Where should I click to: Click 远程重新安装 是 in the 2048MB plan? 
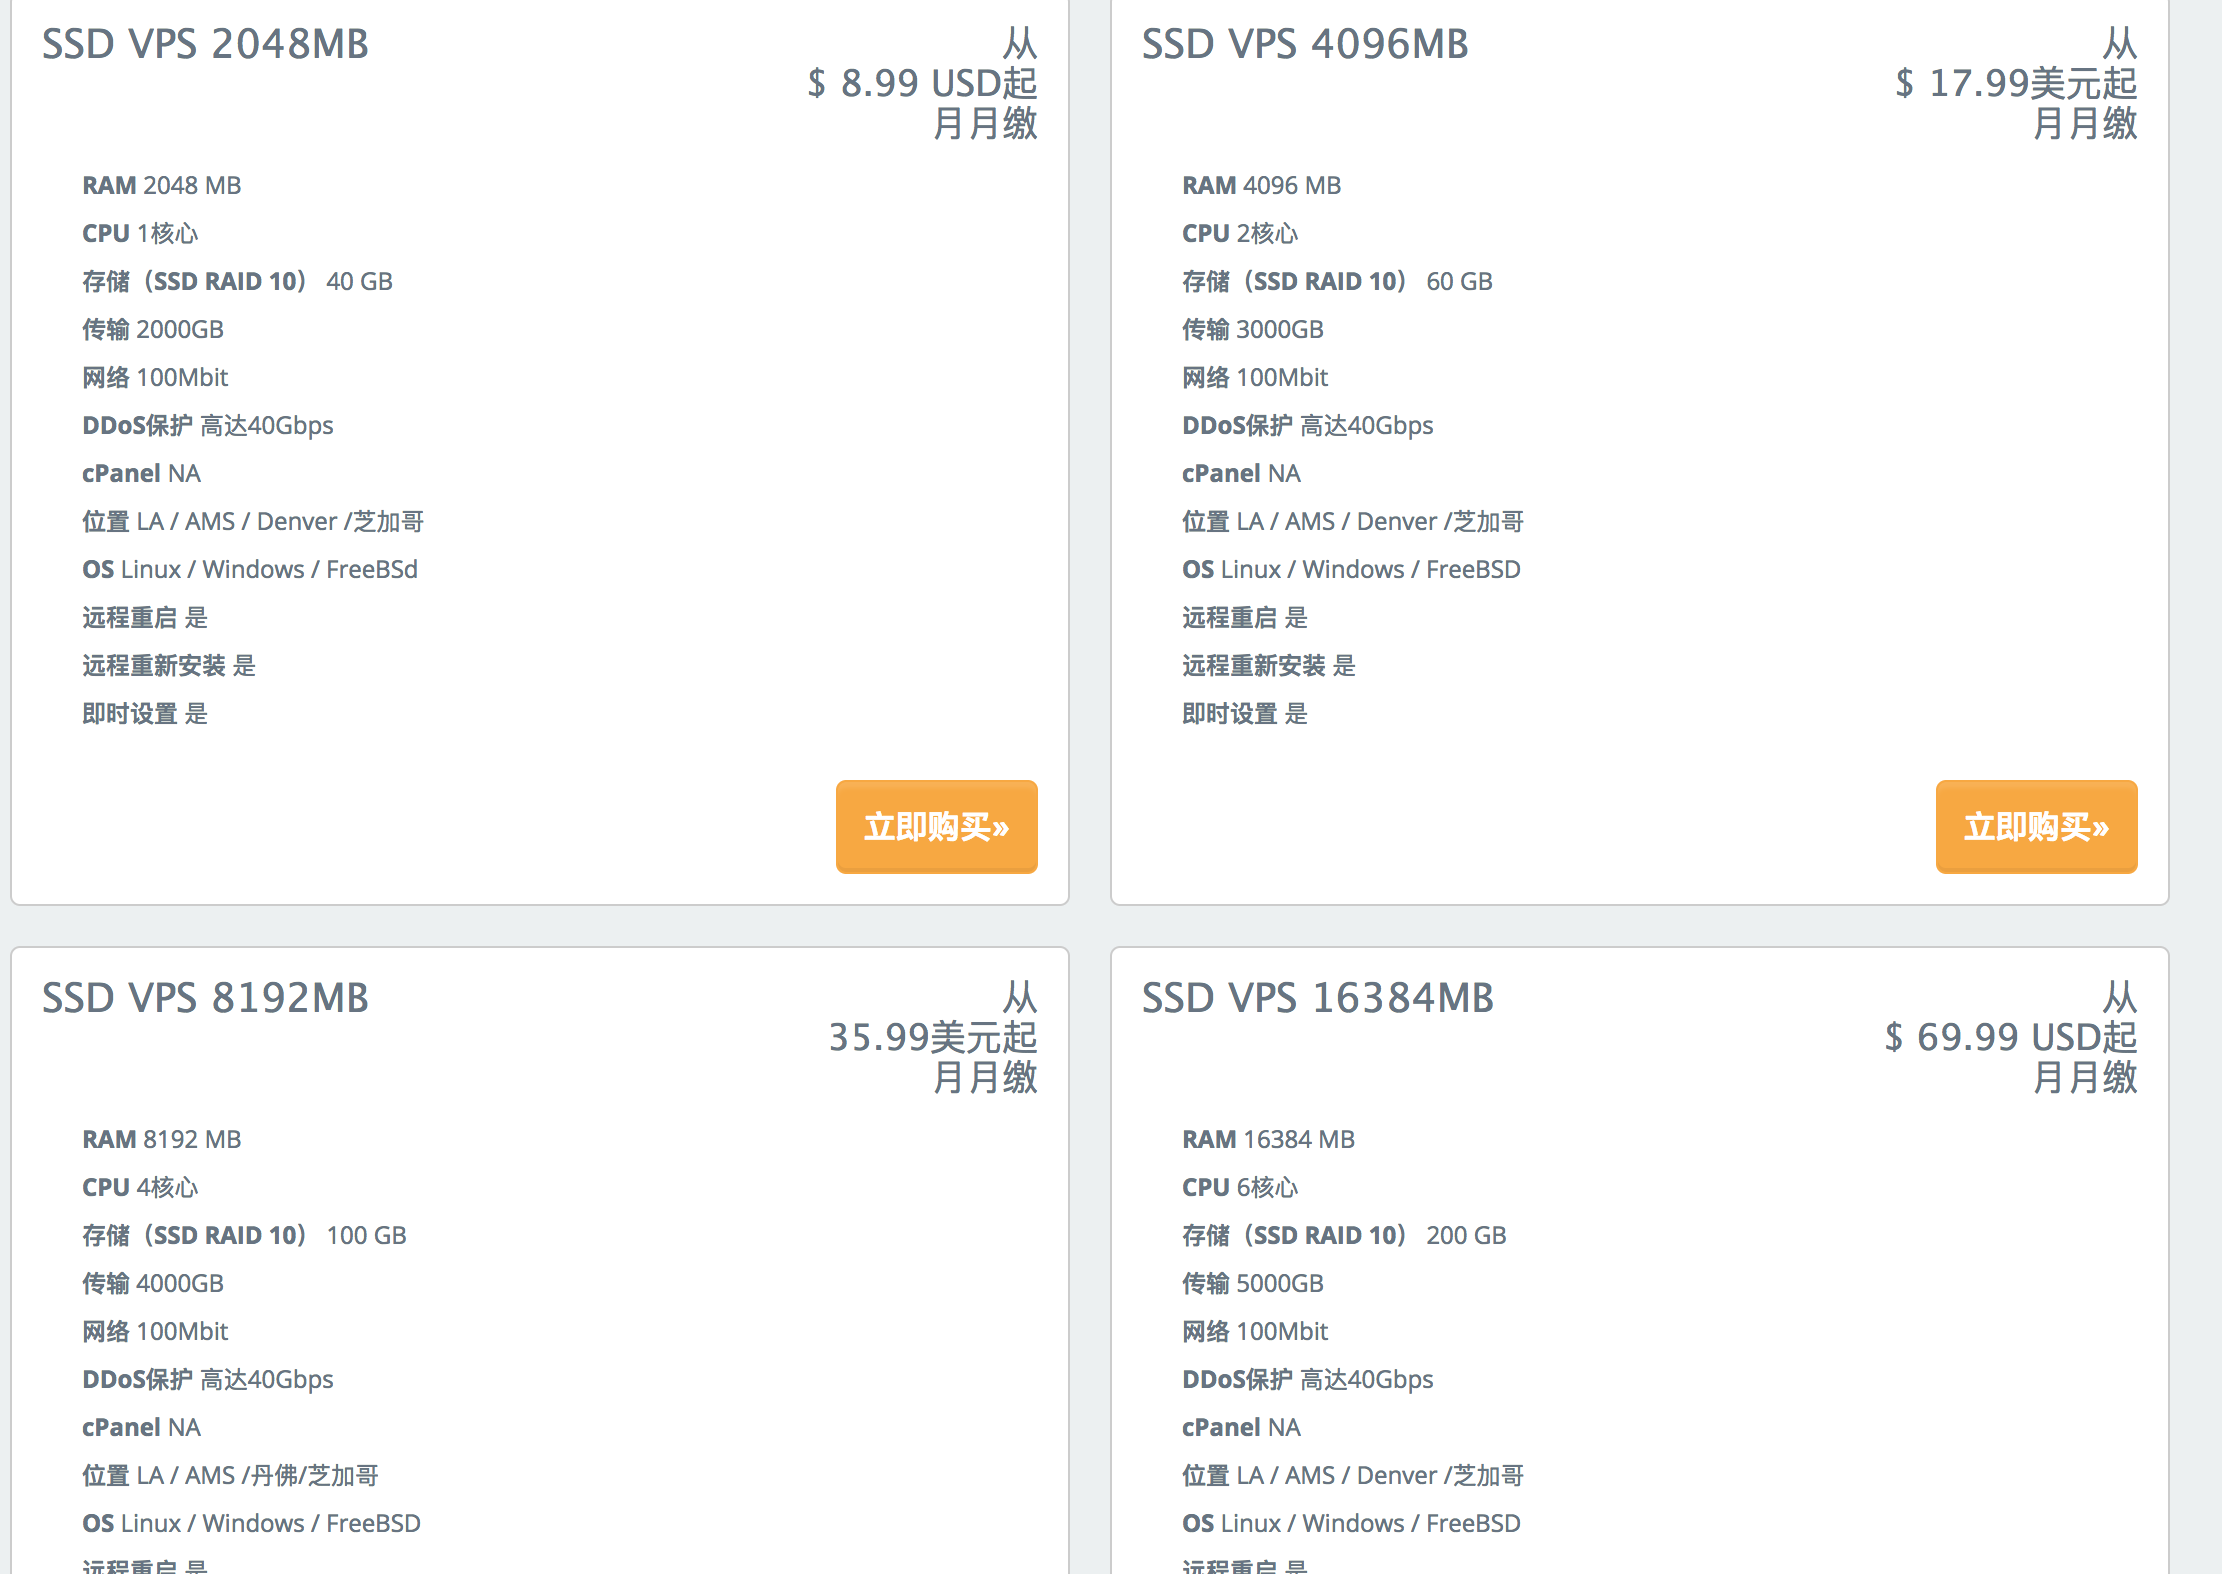[169, 665]
